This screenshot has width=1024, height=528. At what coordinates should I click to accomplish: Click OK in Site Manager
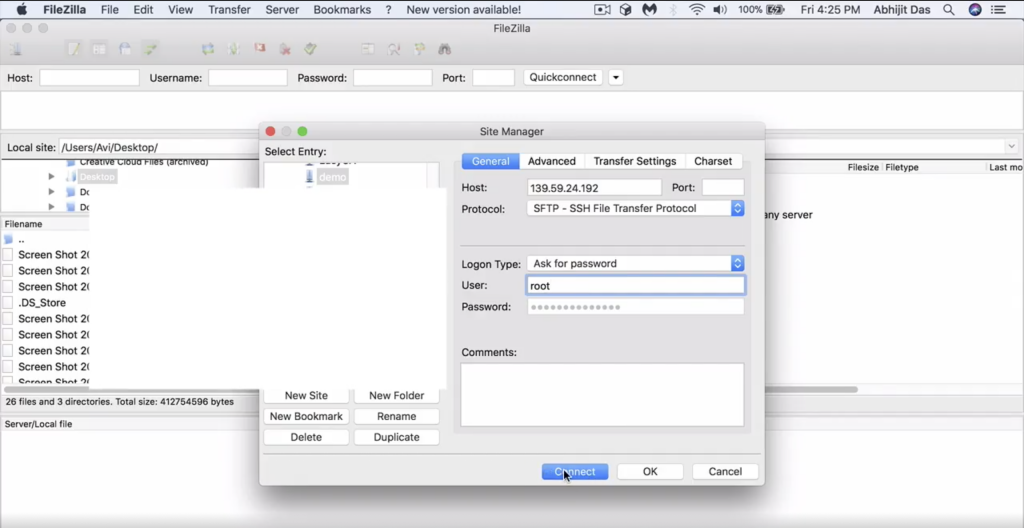tap(650, 472)
